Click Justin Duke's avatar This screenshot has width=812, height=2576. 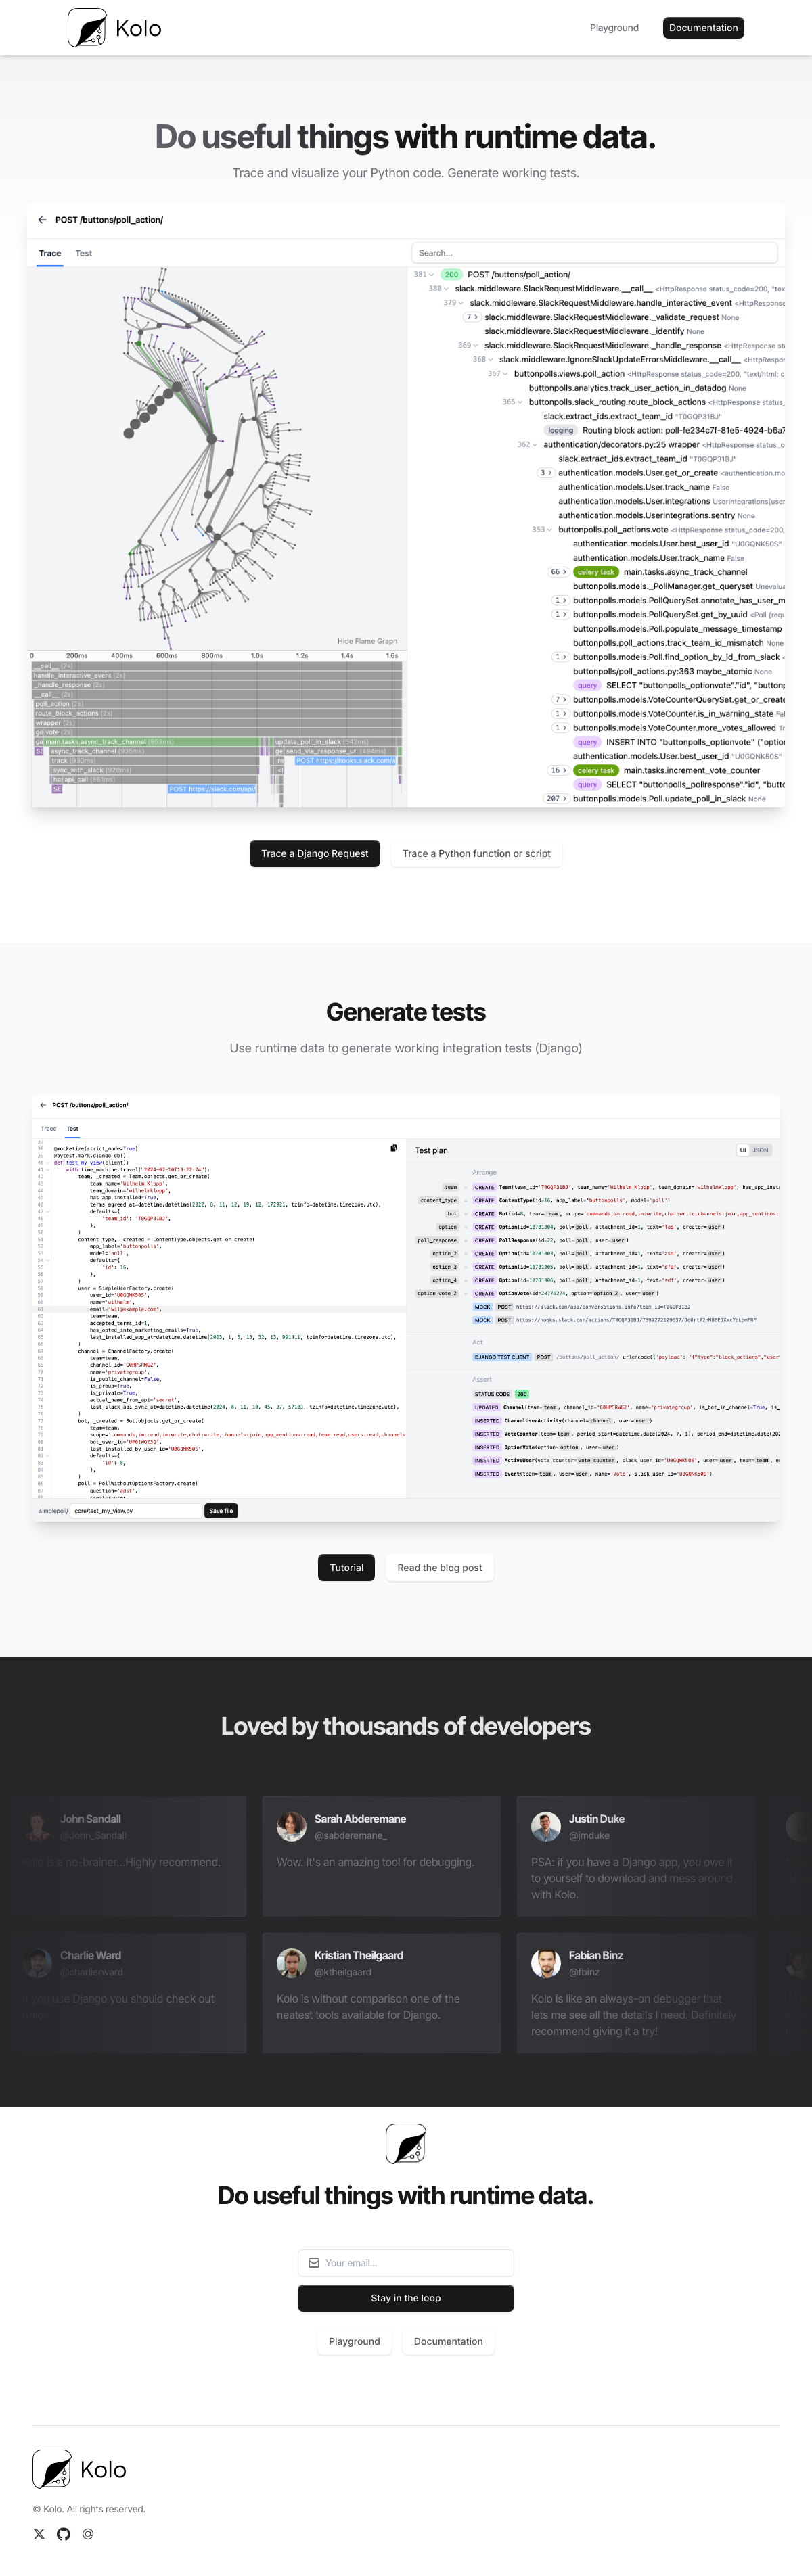pos(546,1826)
